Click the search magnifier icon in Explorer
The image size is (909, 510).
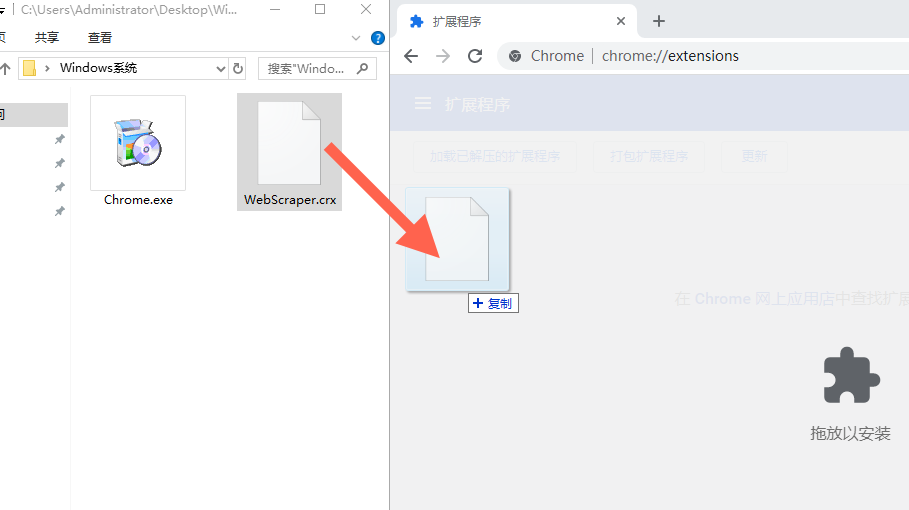click(x=362, y=68)
